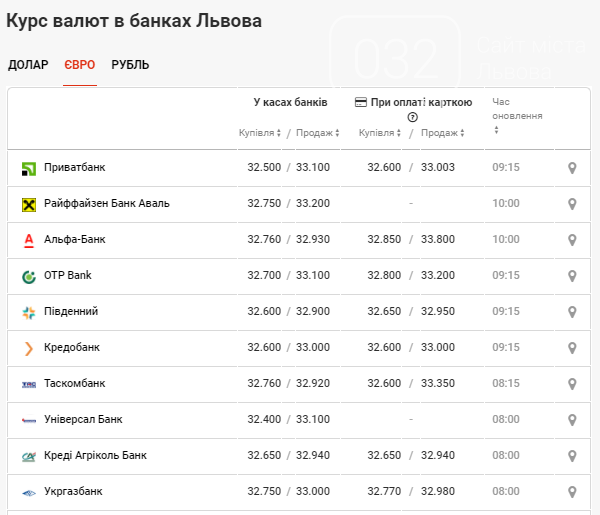Image resolution: width=600 pixels, height=515 pixels.
Task: Click the OTP Bank green logo
Action: 29,276
